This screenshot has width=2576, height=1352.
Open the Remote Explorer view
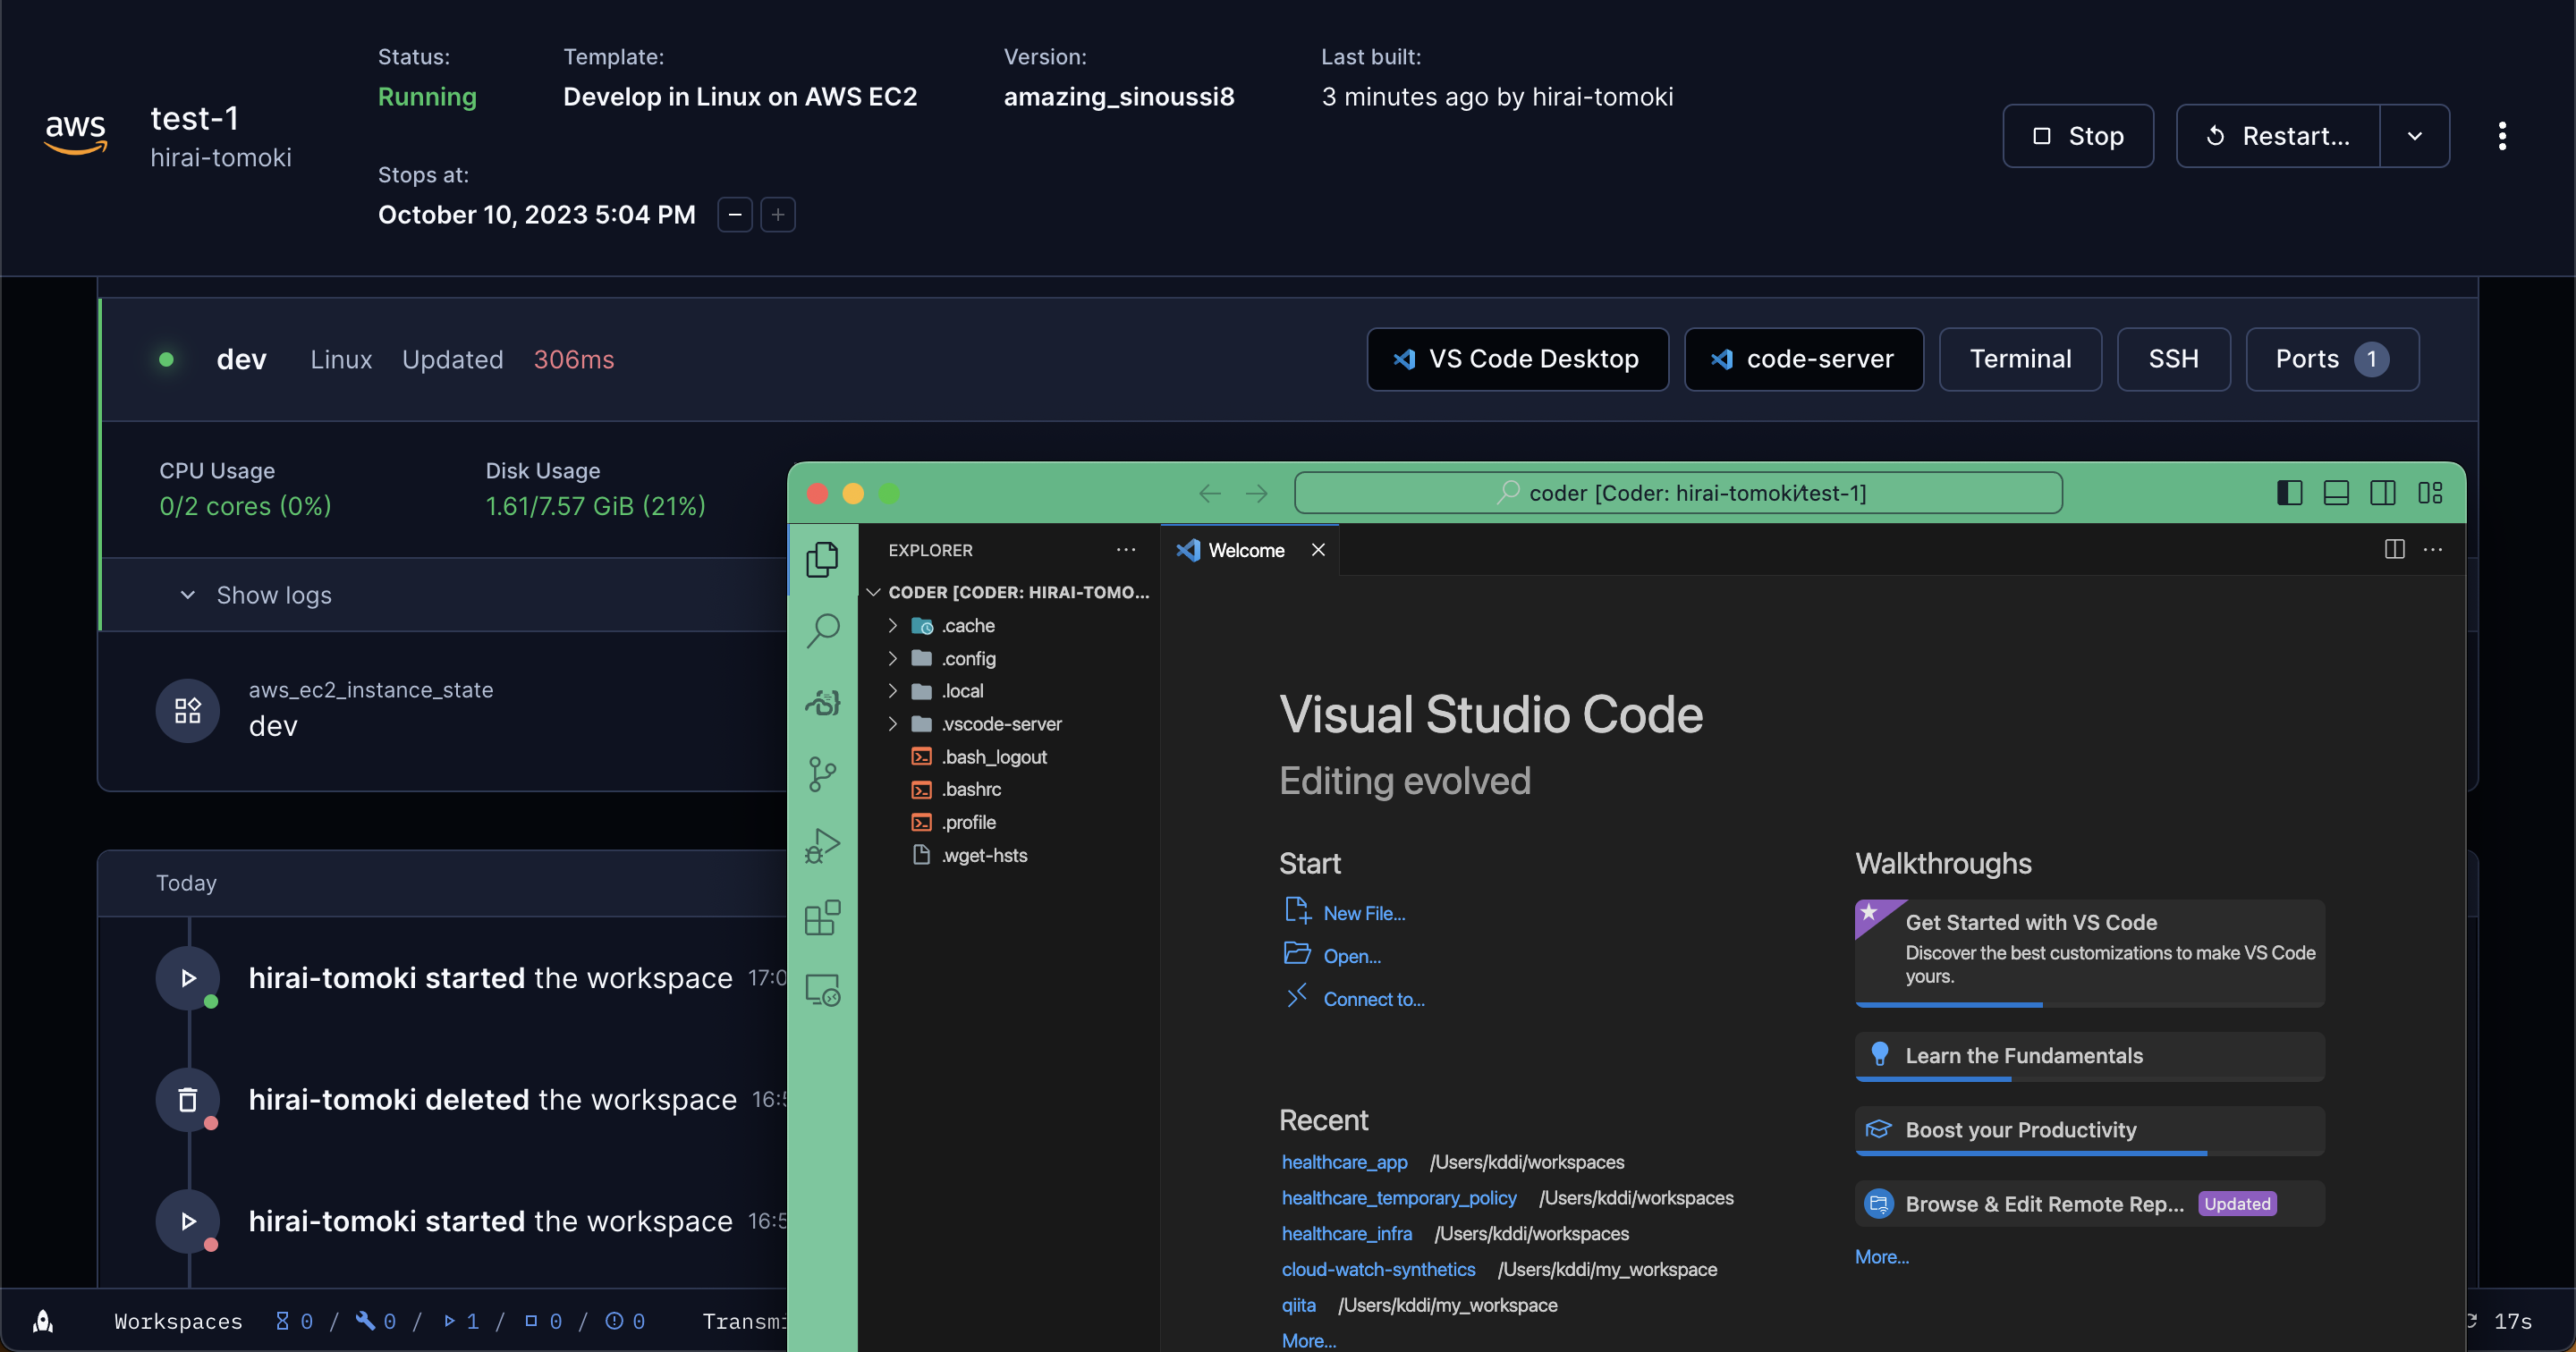(x=823, y=989)
